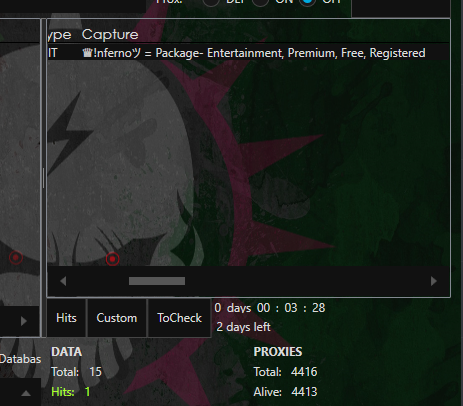Click the horizontal scrollbar thumb
Viewport: 463px width, 406px height.
157,281
